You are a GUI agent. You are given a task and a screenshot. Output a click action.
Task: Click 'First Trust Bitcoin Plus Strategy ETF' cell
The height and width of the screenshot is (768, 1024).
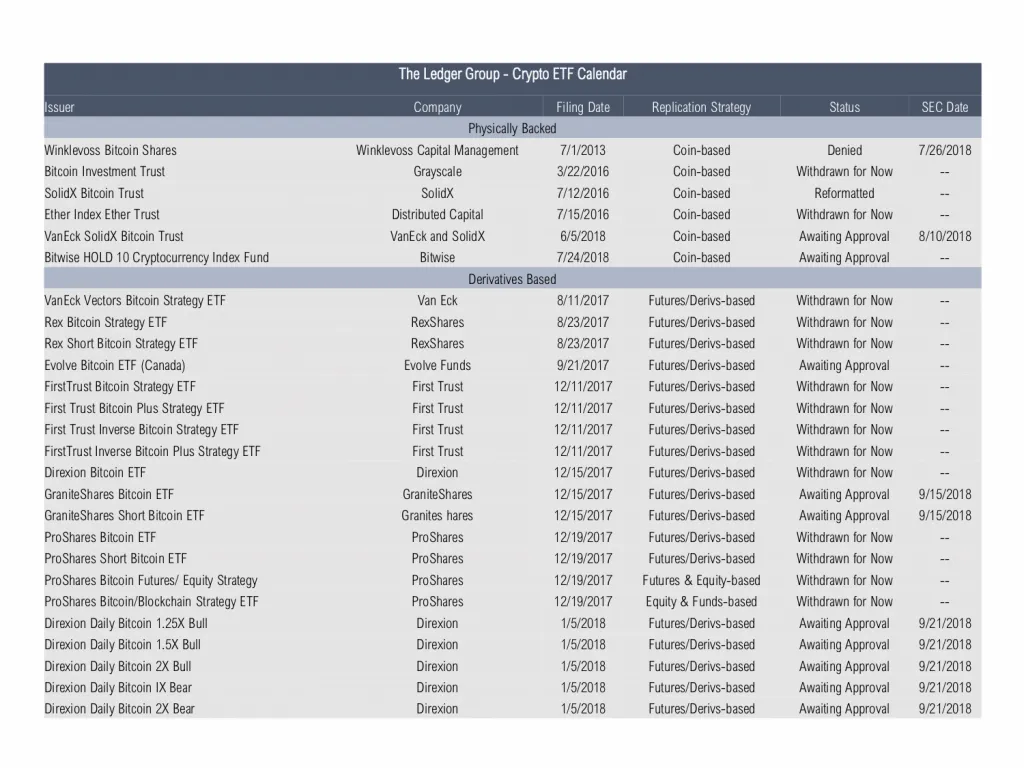135,409
